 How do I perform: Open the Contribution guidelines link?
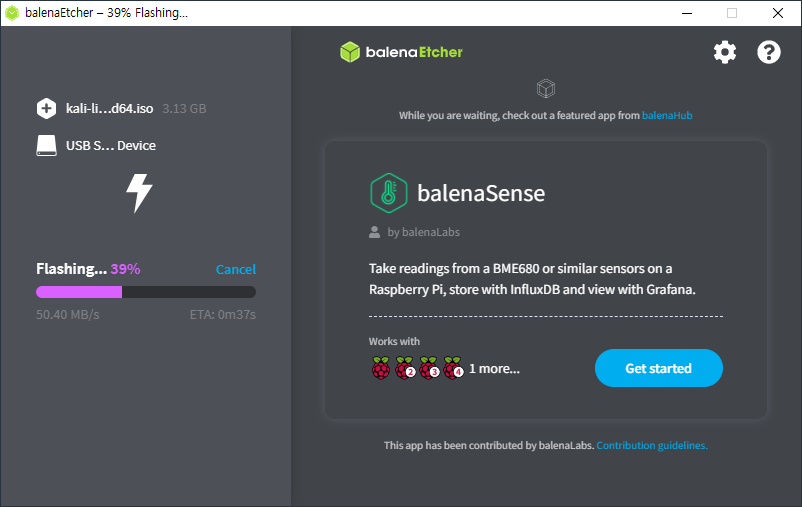(652, 446)
